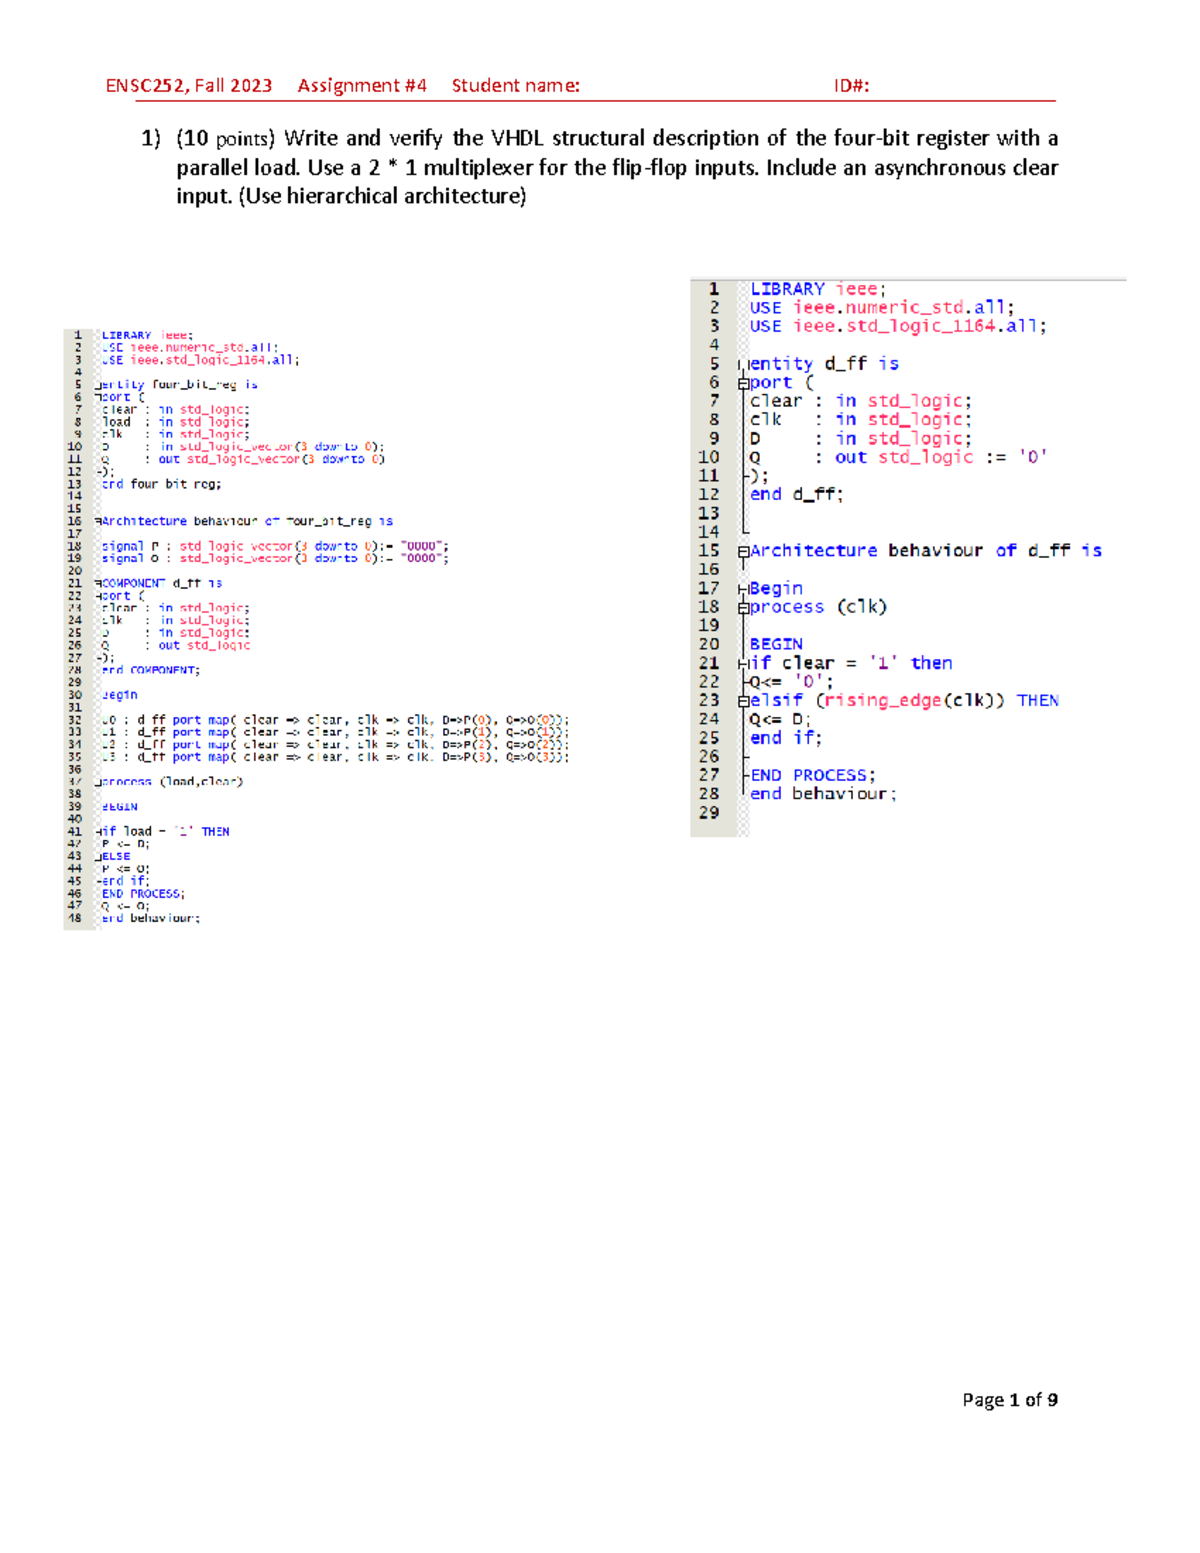Click "end d_ff;" on line 12
The image size is (1200, 1553).
coord(796,494)
